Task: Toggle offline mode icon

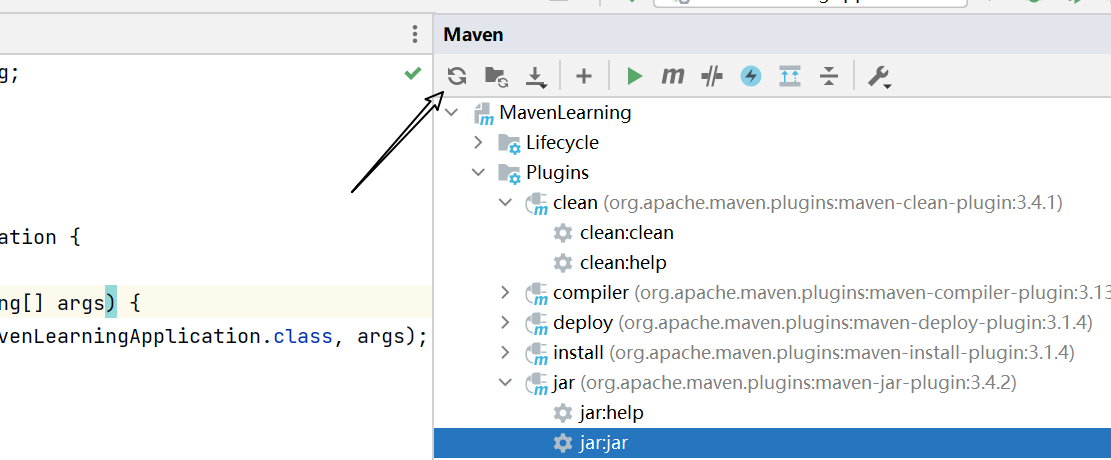Action: click(x=711, y=76)
